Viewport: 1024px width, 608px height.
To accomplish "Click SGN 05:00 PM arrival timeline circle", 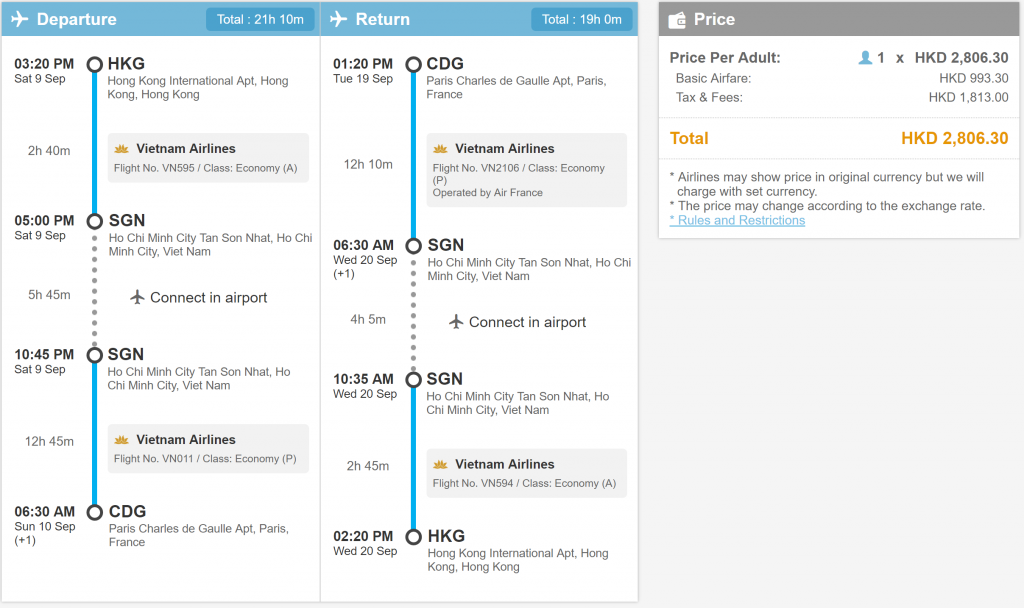I will 95,221.
